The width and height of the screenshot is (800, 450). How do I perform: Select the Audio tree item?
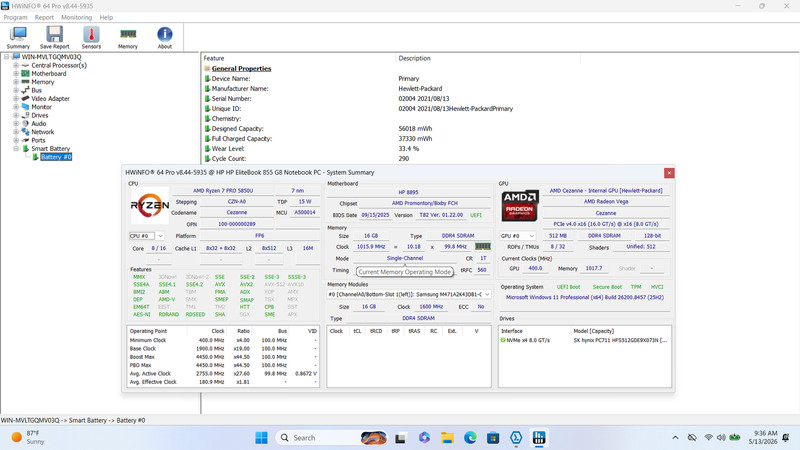point(39,123)
